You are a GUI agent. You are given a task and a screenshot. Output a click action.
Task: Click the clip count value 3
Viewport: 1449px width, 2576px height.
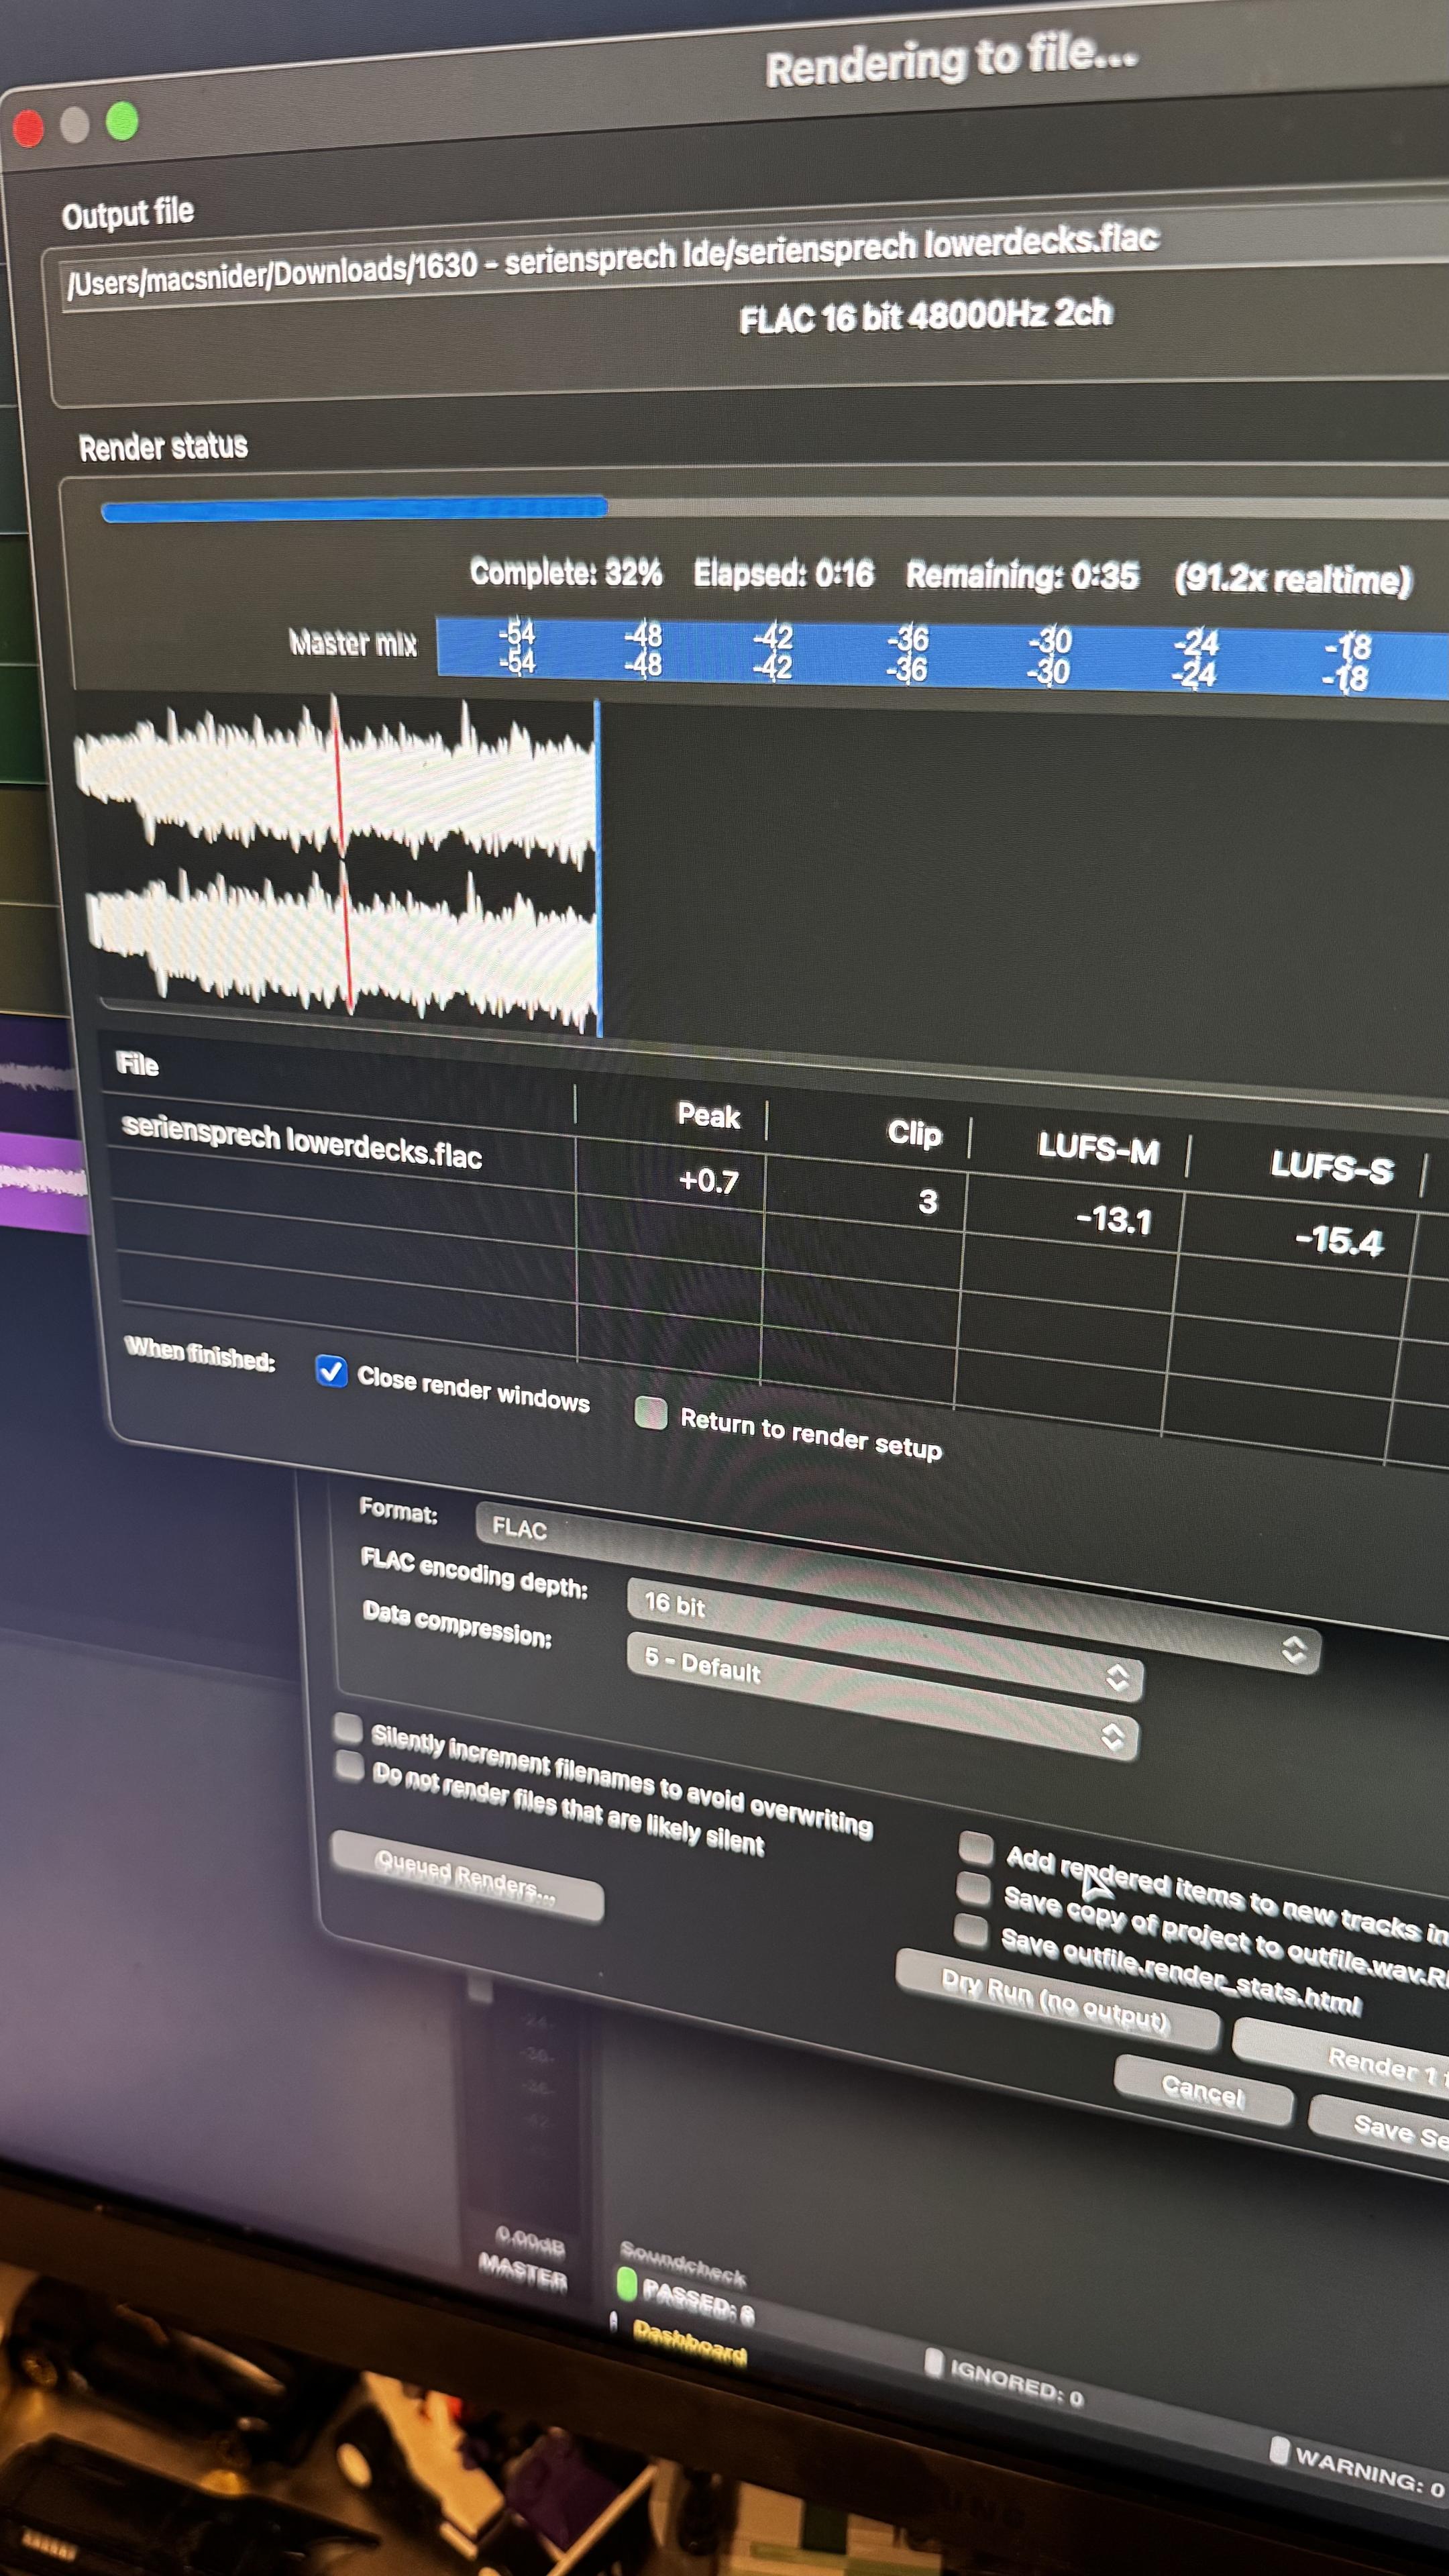click(928, 1201)
